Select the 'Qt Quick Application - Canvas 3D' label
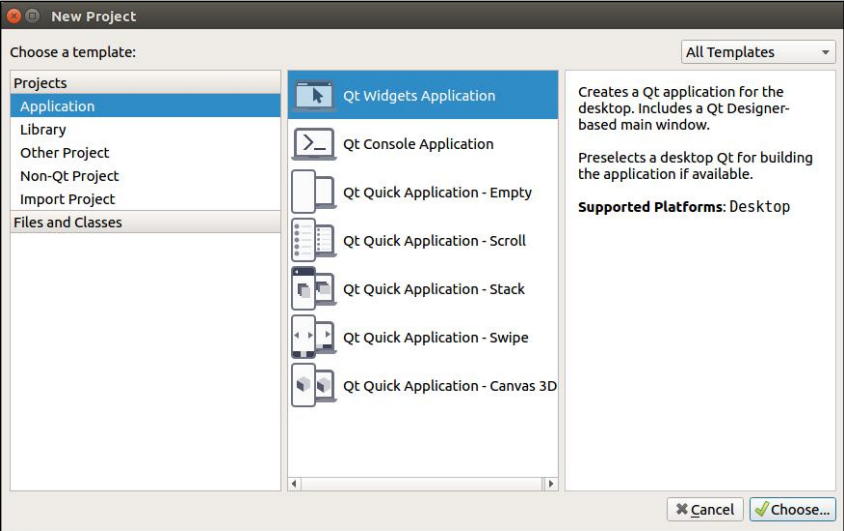844x531 pixels. [450, 386]
